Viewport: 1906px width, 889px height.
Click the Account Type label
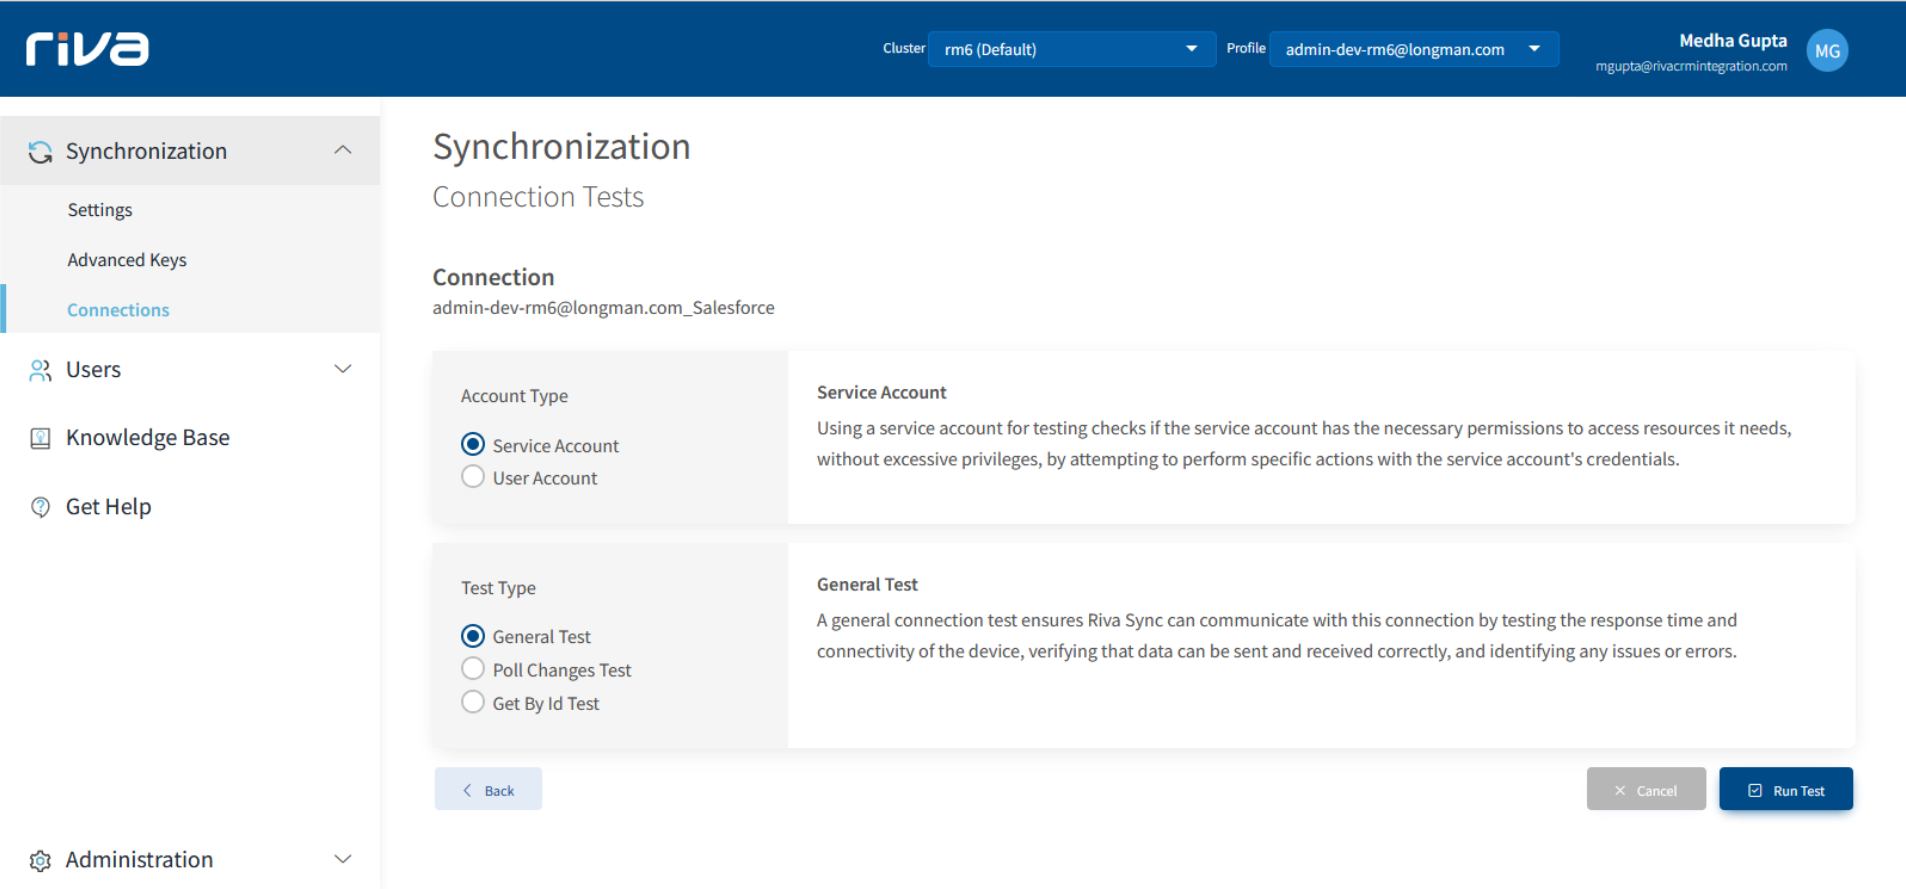coord(514,396)
